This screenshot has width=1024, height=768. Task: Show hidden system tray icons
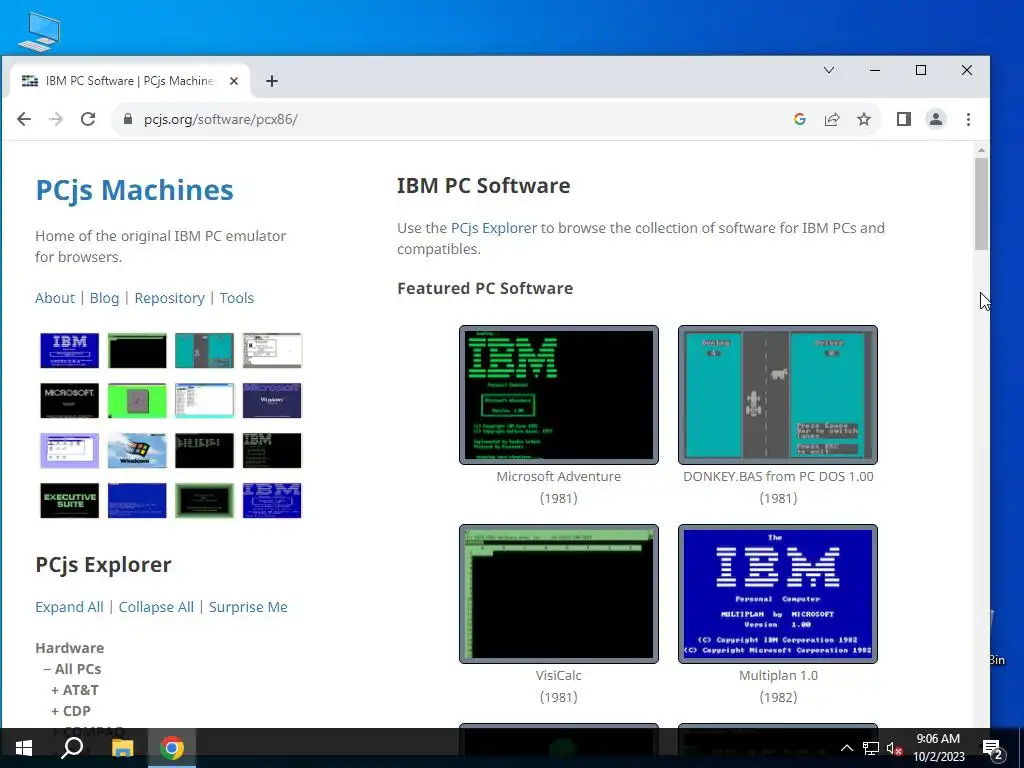click(x=846, y=748)
